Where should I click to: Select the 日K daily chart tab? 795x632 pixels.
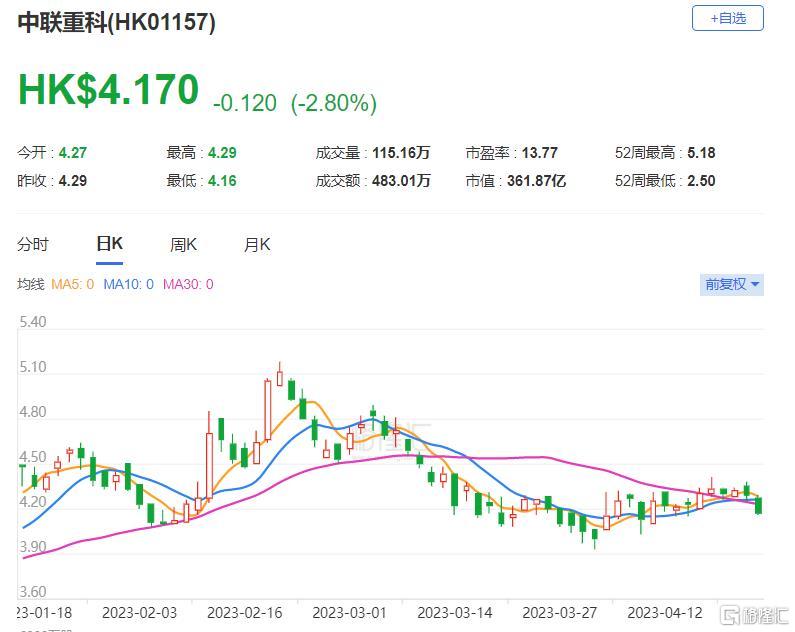click(110, 244)
